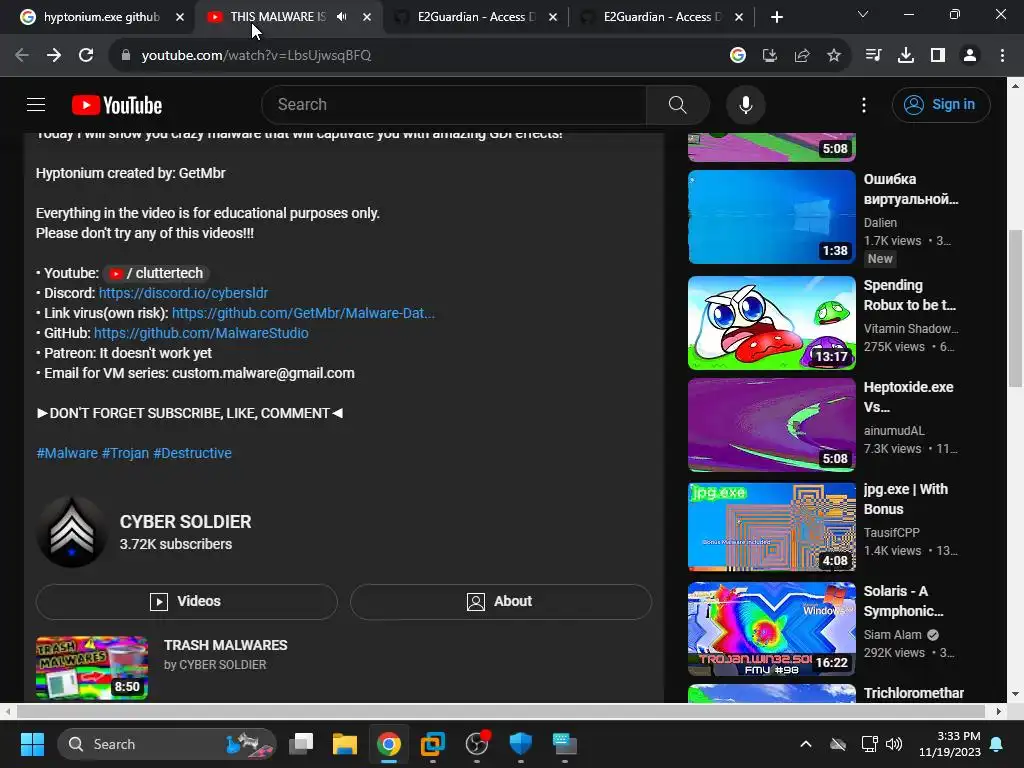The height and width of the screenshot is (768, 1024).
Task: Mute the THIS MALWARE IS tab audio
Action: click(342, 17)
